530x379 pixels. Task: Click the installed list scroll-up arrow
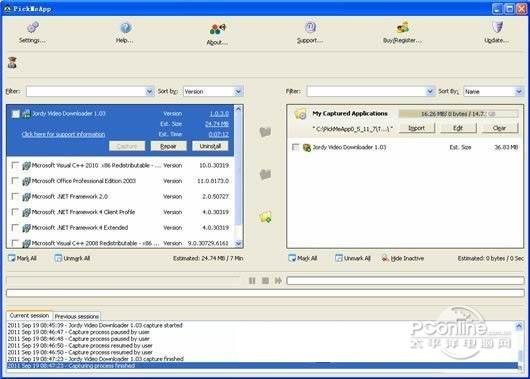pos(238,109)
